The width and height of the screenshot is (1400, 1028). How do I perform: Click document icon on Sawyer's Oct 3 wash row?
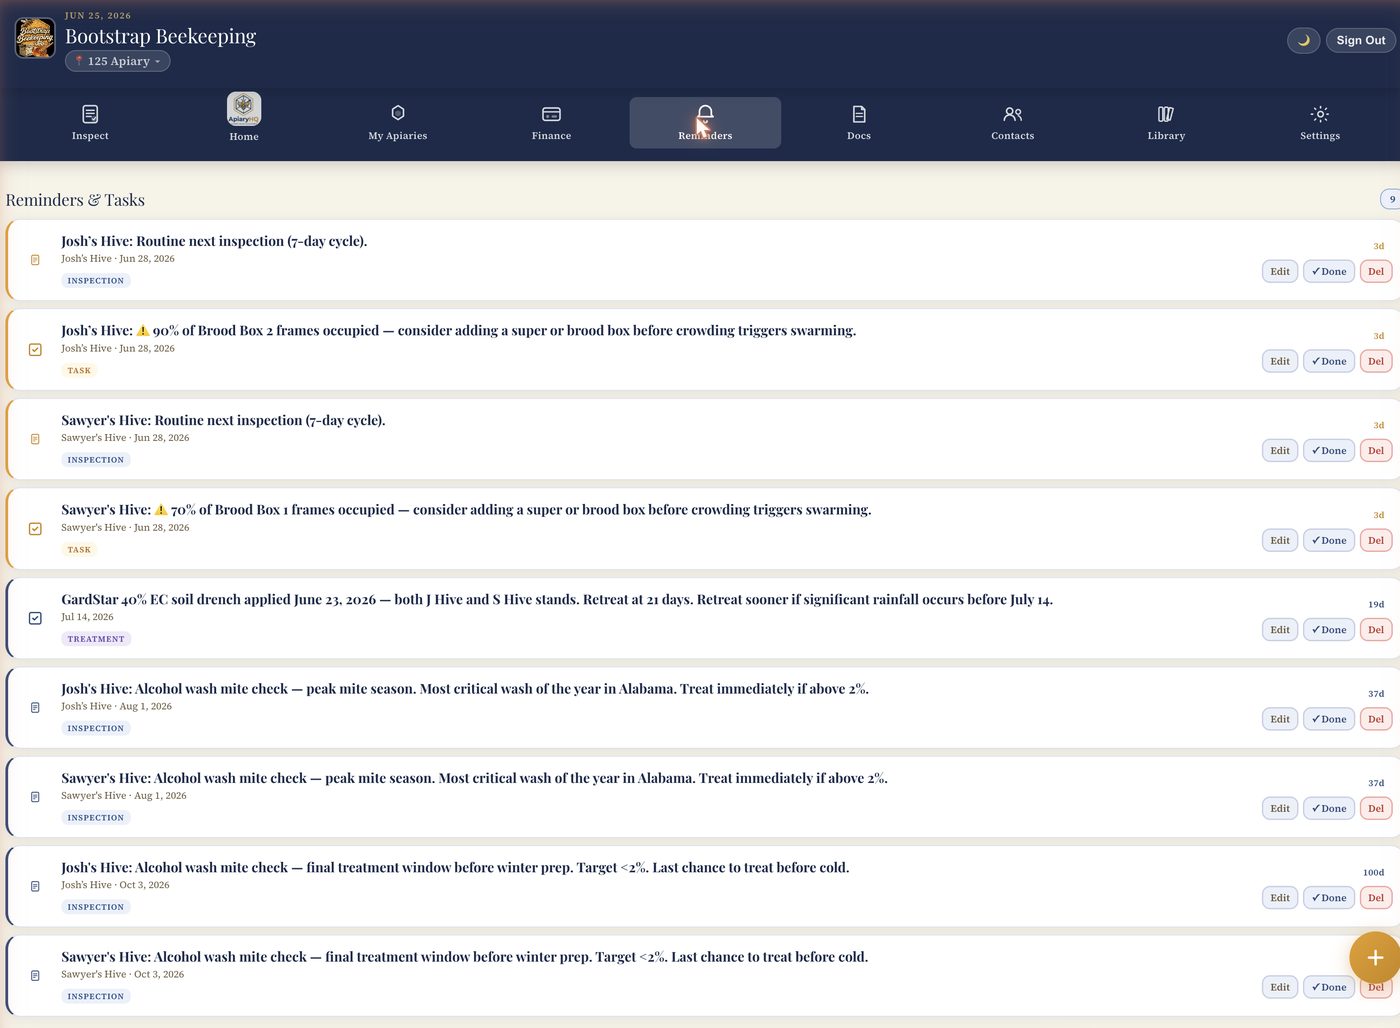tap(35, 976)
